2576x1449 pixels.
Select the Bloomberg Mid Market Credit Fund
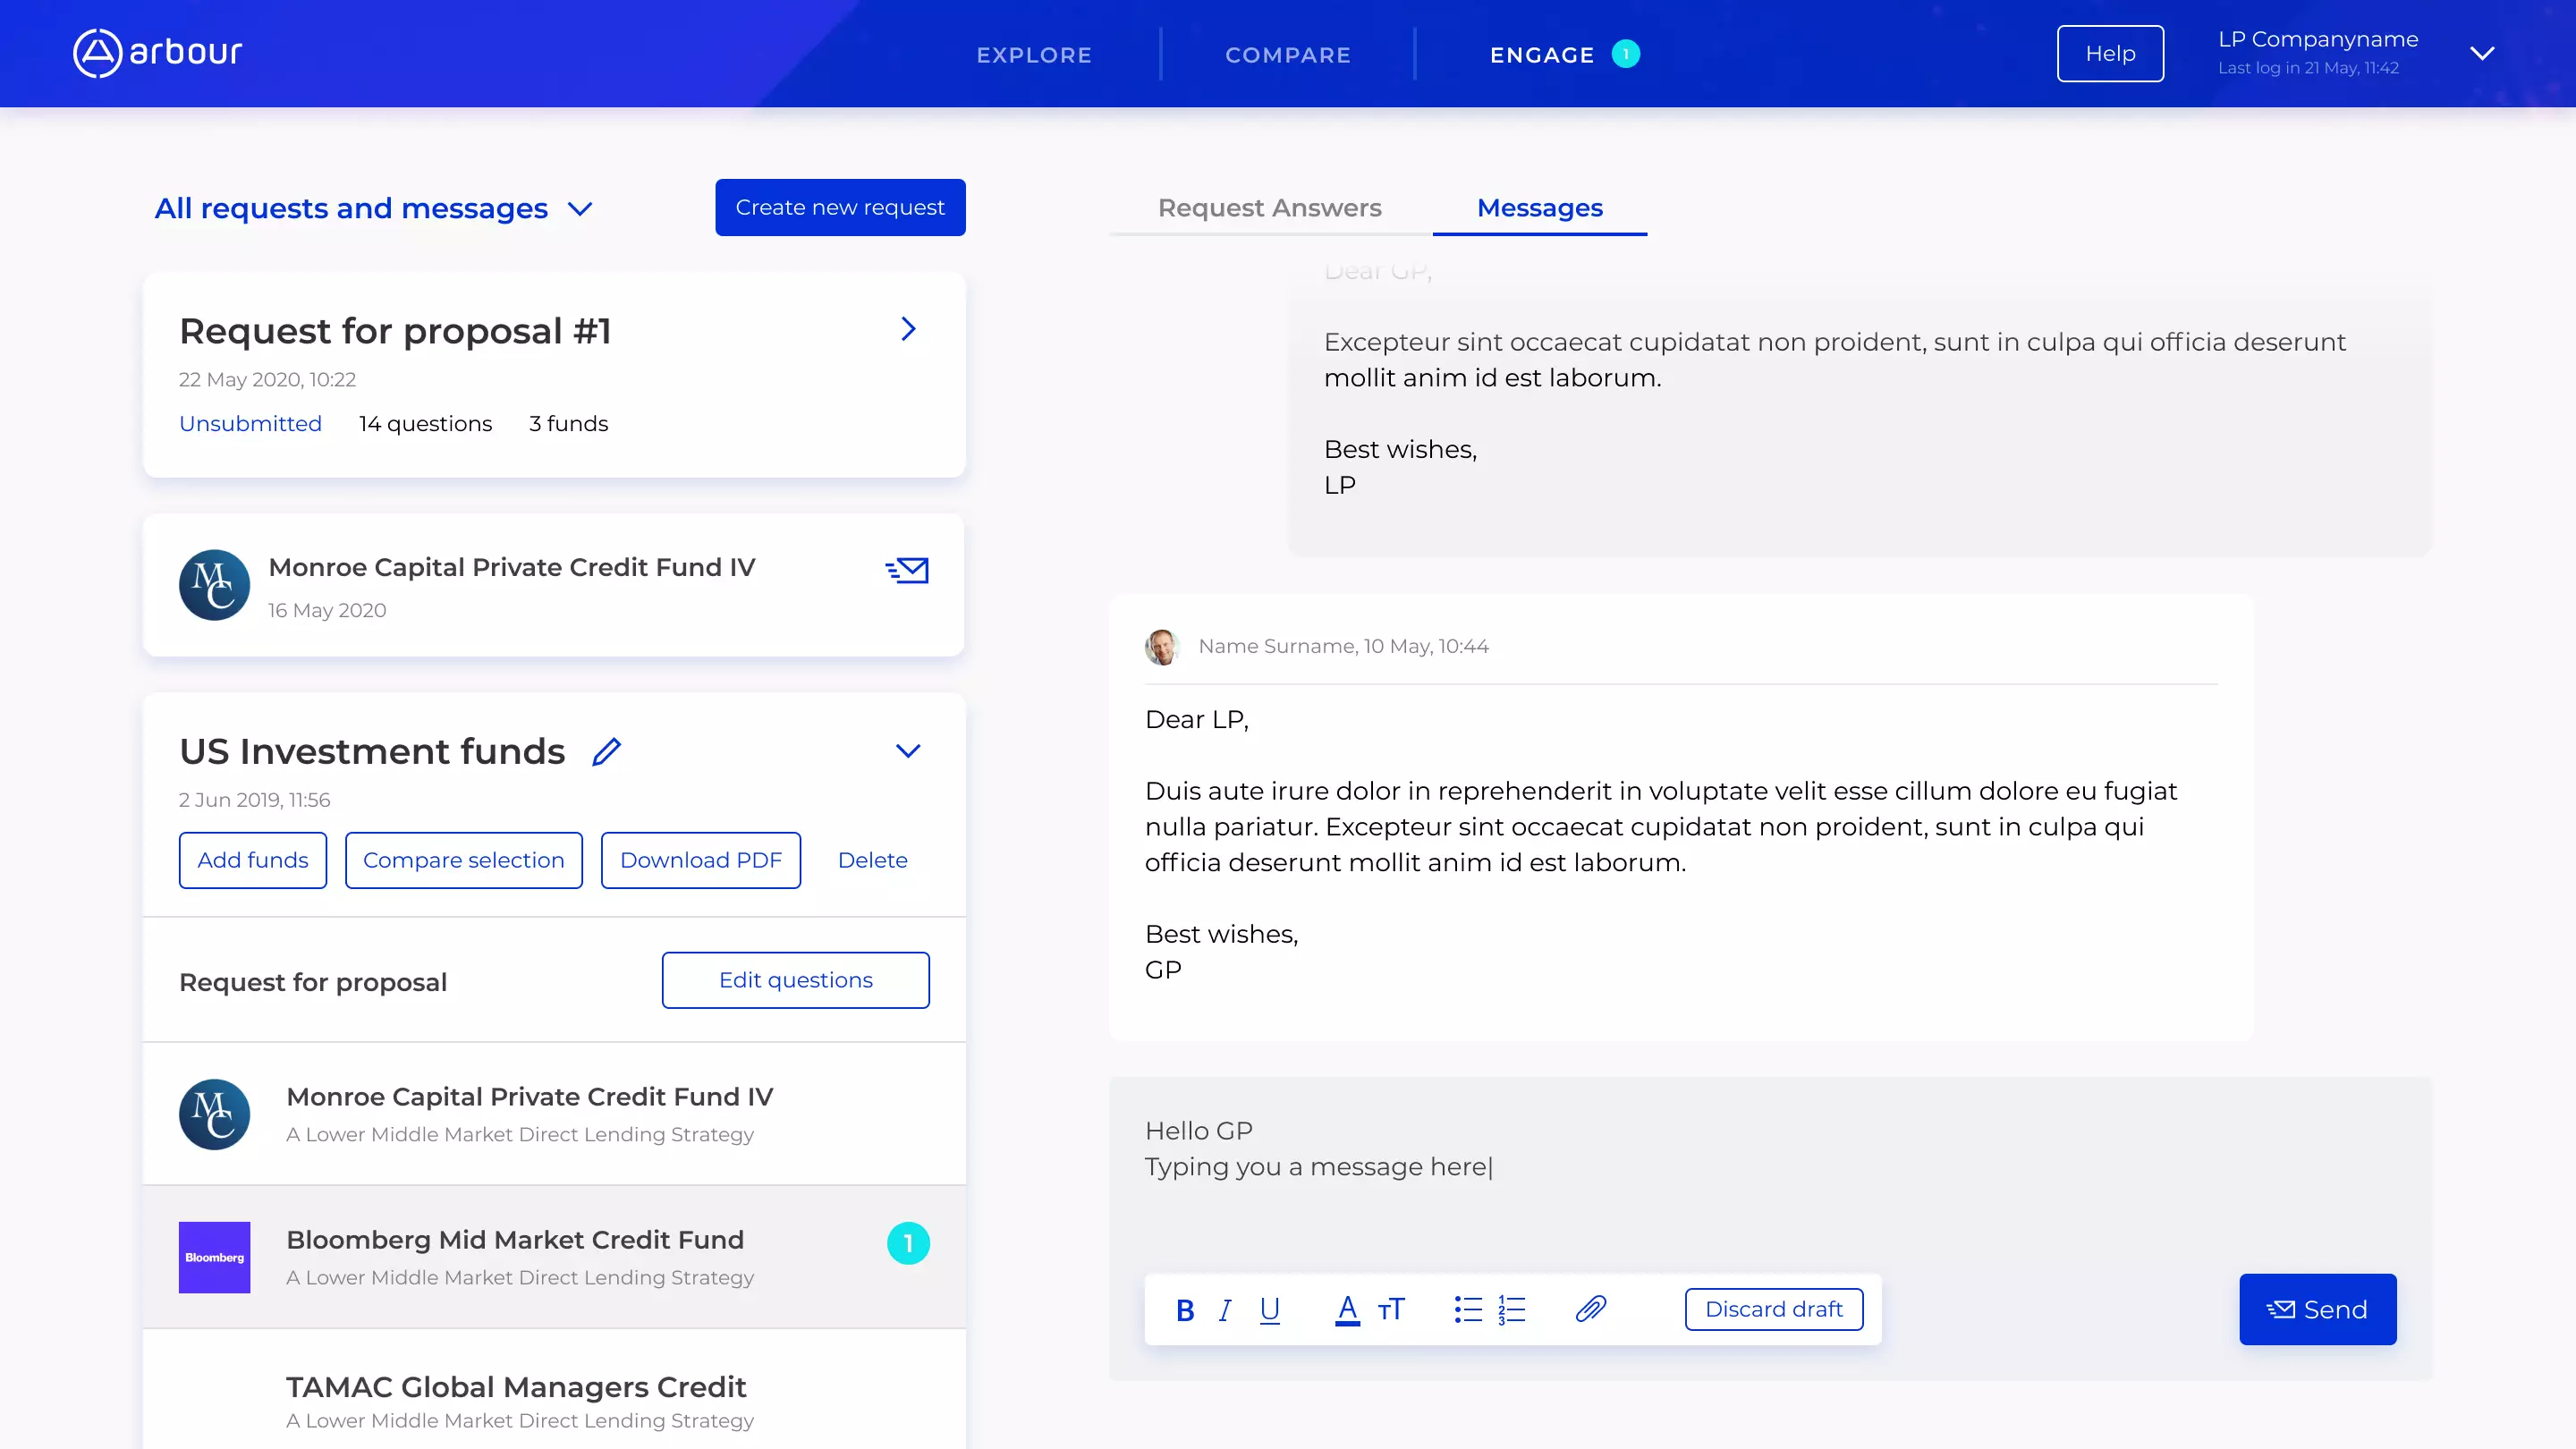point(515,1240)
